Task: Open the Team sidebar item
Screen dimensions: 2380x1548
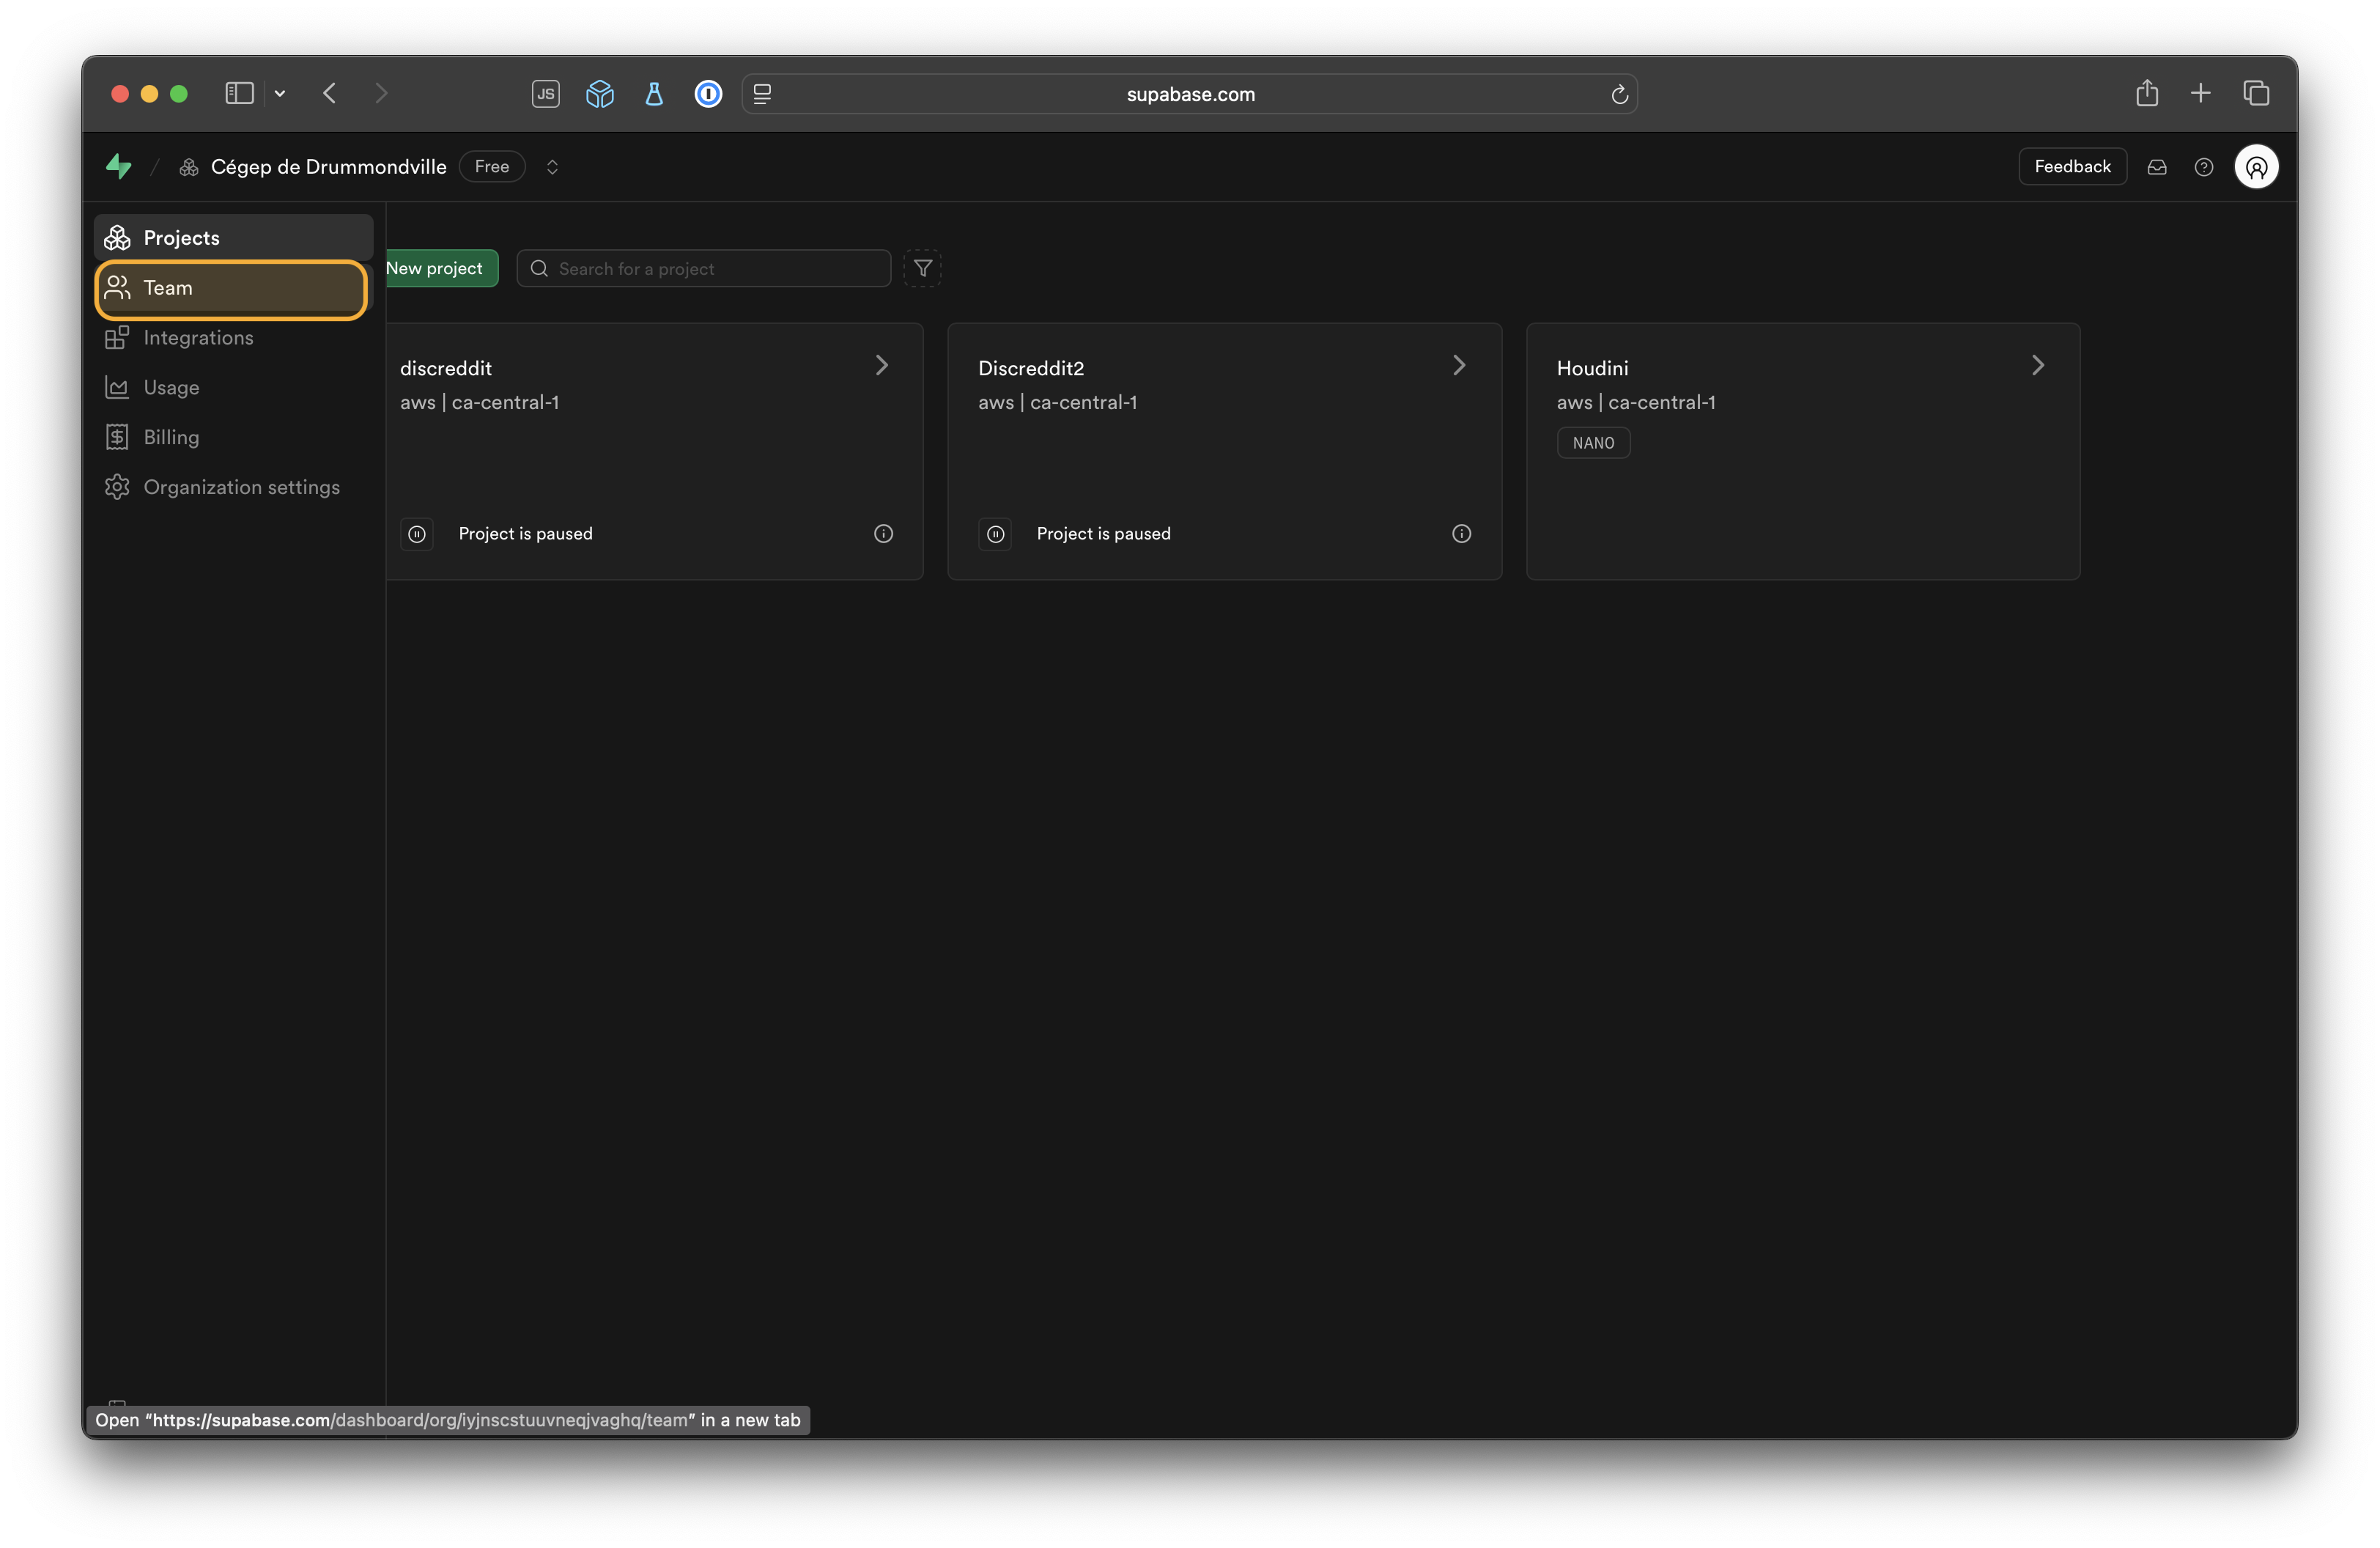Action: pos(232,289)
